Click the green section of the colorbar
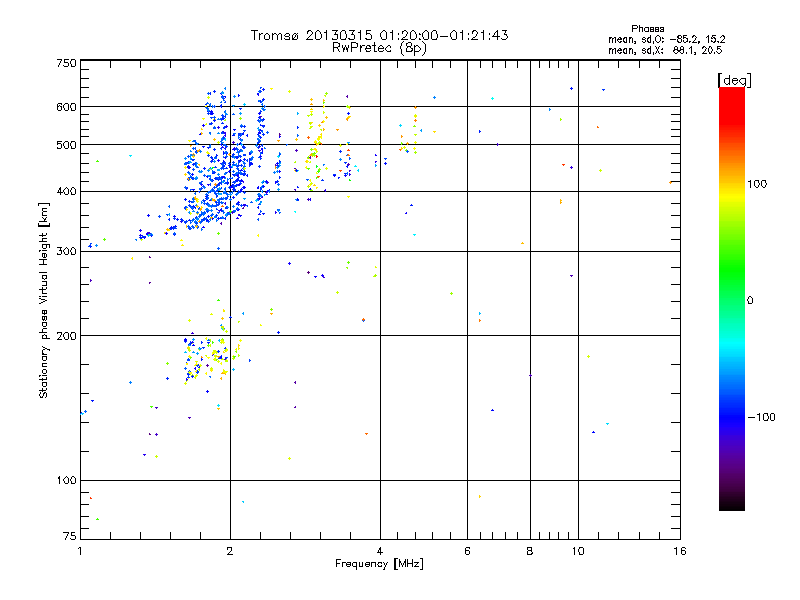Screen dimensions: 800x600 pyautogui.click(x=732, y=270)
